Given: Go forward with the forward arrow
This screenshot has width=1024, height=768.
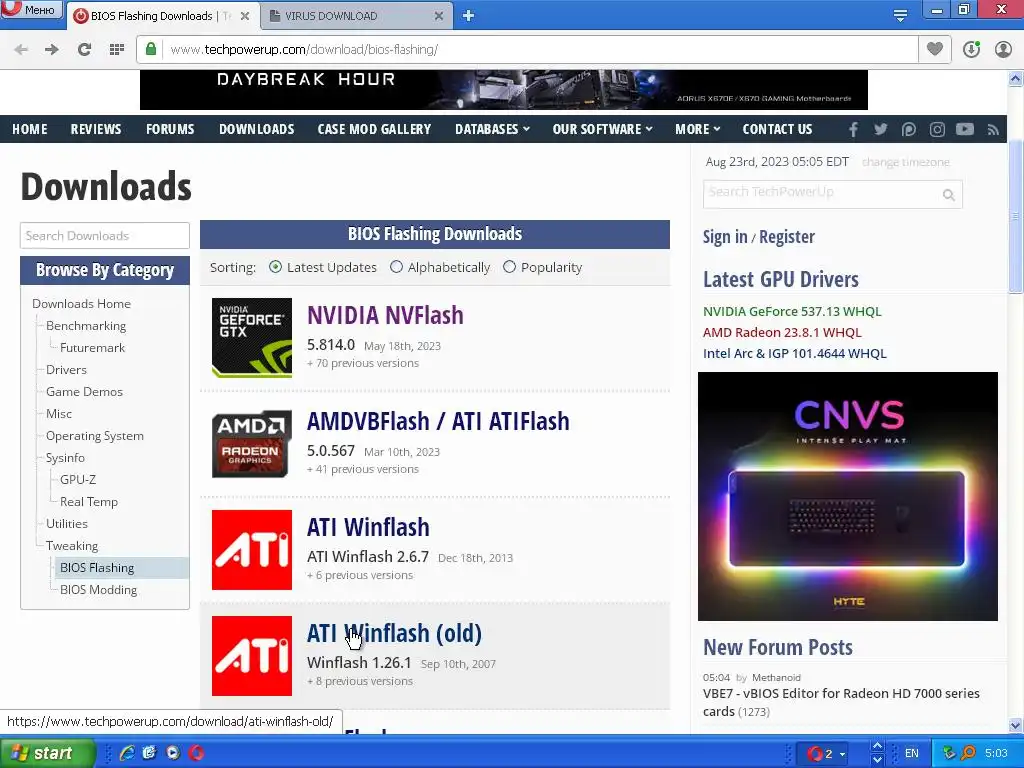Looking at the screenshot, I should (x=52, y=49).
